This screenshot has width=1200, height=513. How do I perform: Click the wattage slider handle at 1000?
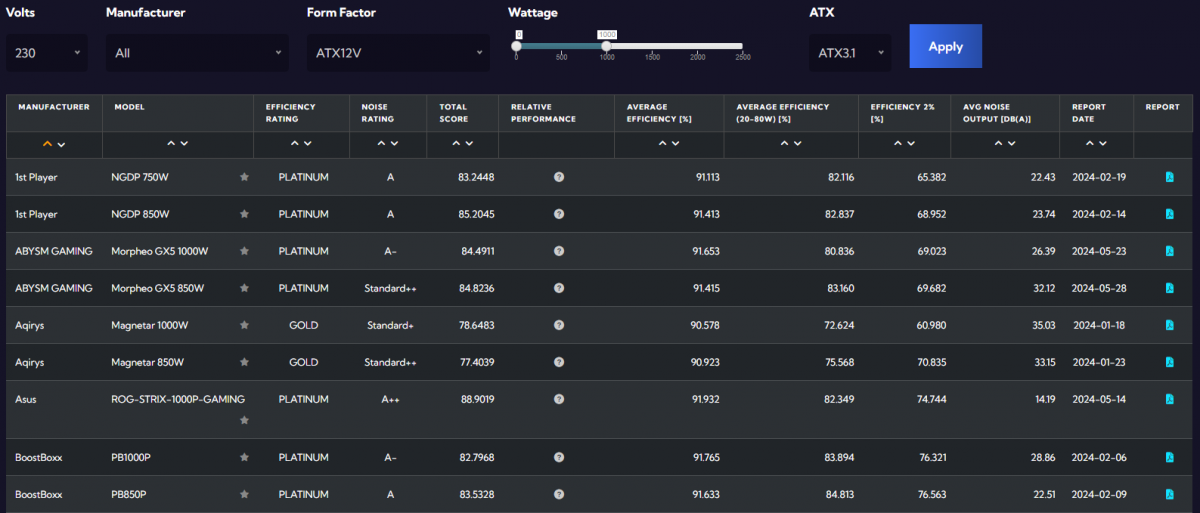click(606, 46)
